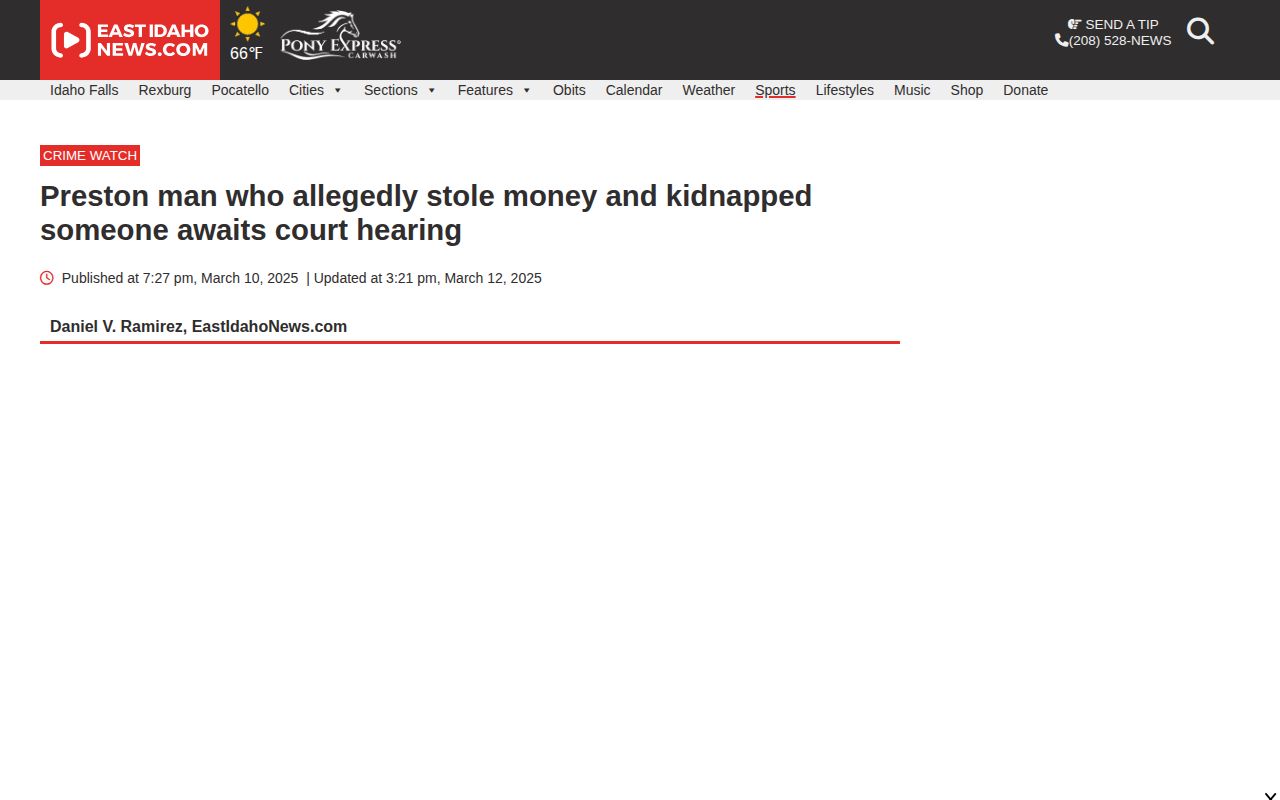Go to the Sports section
Screen dimensions: 1280x800
click(x=775, y=90)
